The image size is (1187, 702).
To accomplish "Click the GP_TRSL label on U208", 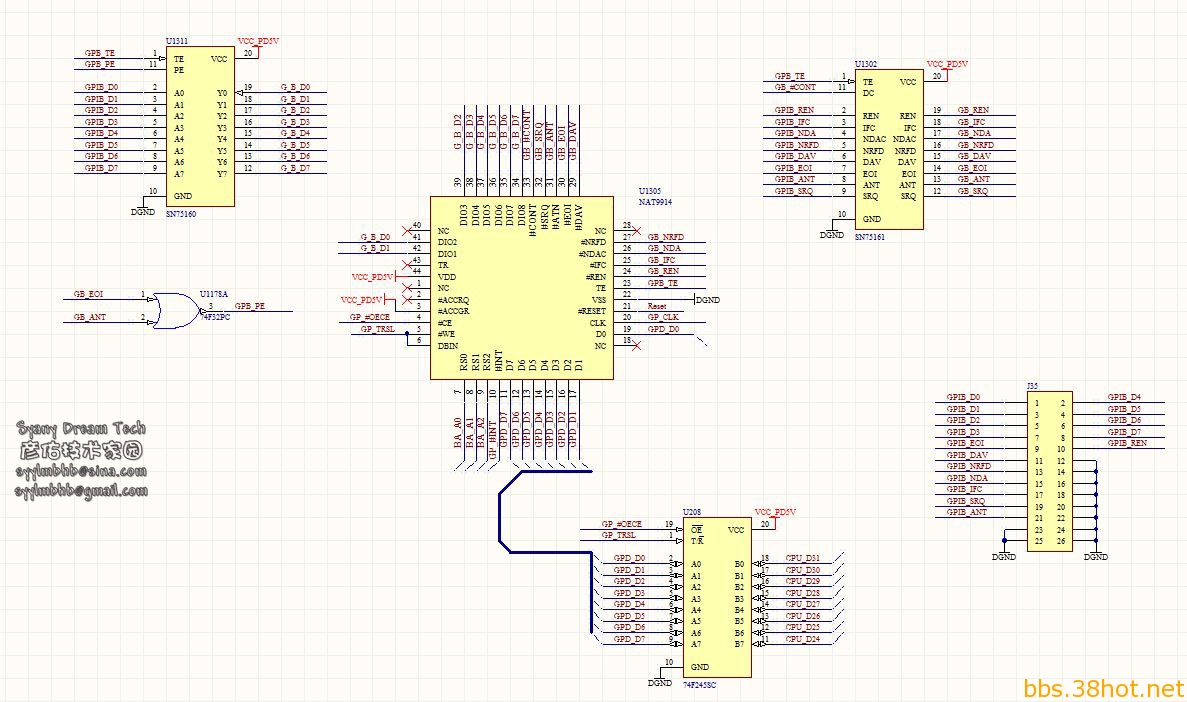I will point(618,535).
